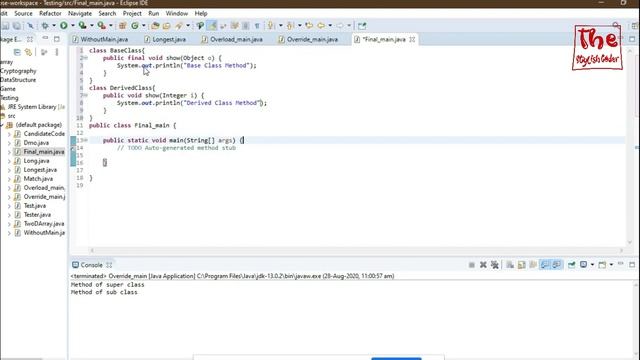Image resolution: width=640 pixels, height=360 pixels.
Task: Click Collapse All in Package Explorer
Action: pyautogui.click(x=17, y=52)
